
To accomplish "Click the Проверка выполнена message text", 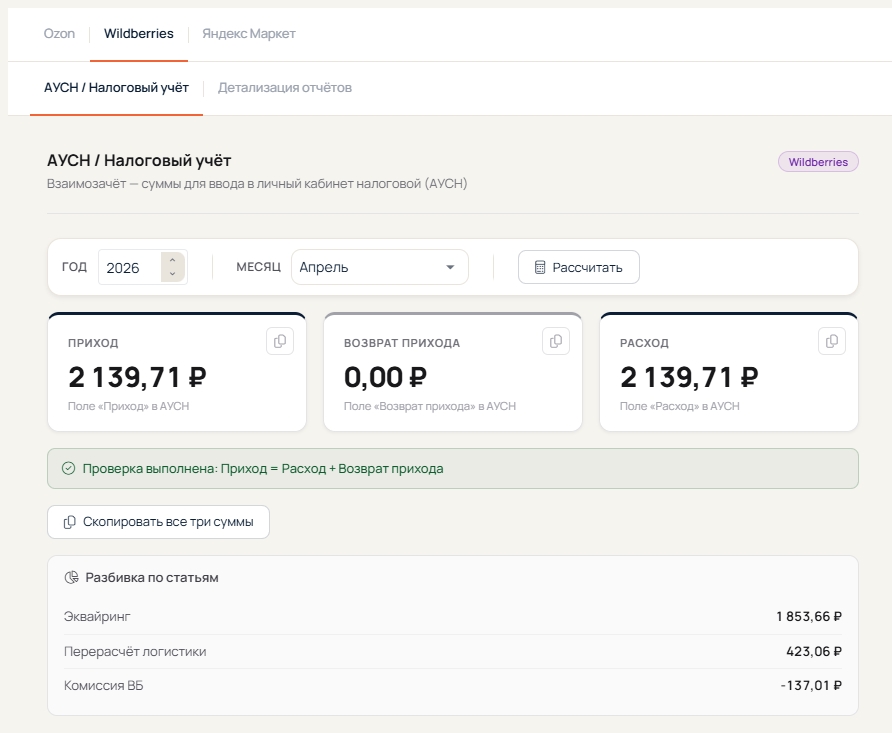I will (x=263, y=469).
